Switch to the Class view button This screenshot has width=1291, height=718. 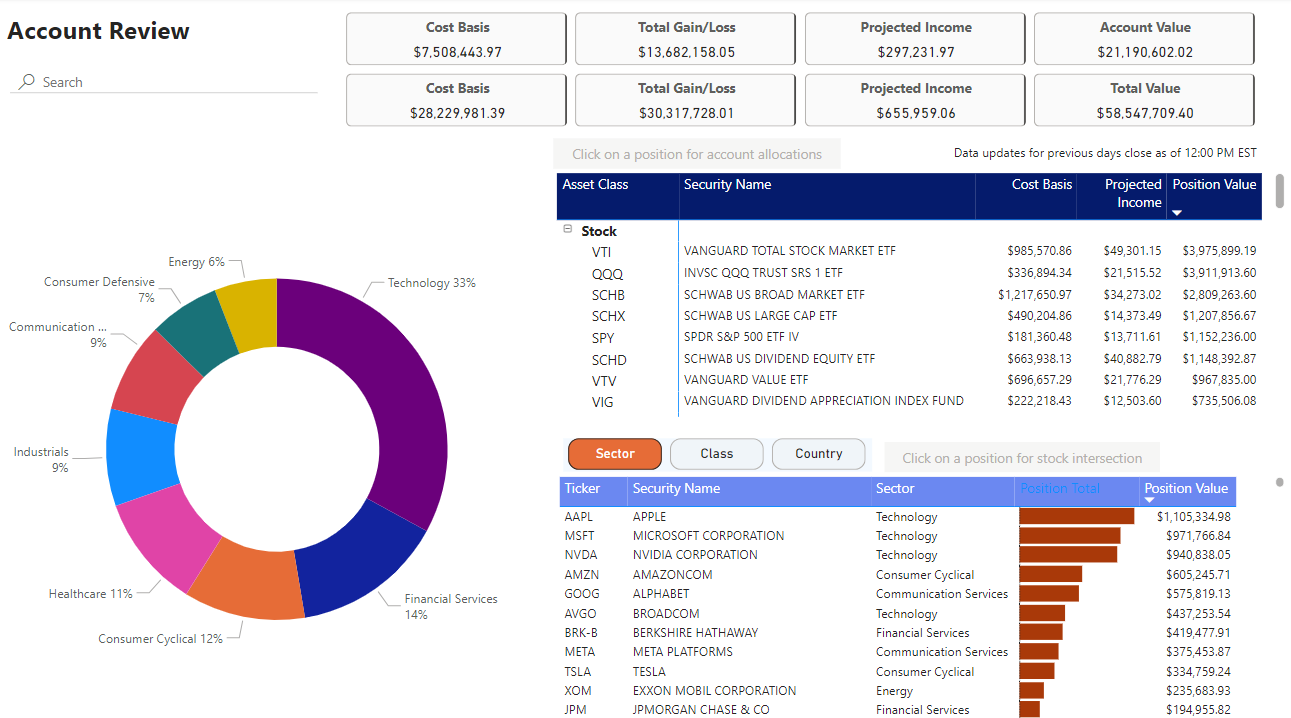[717, 454]
